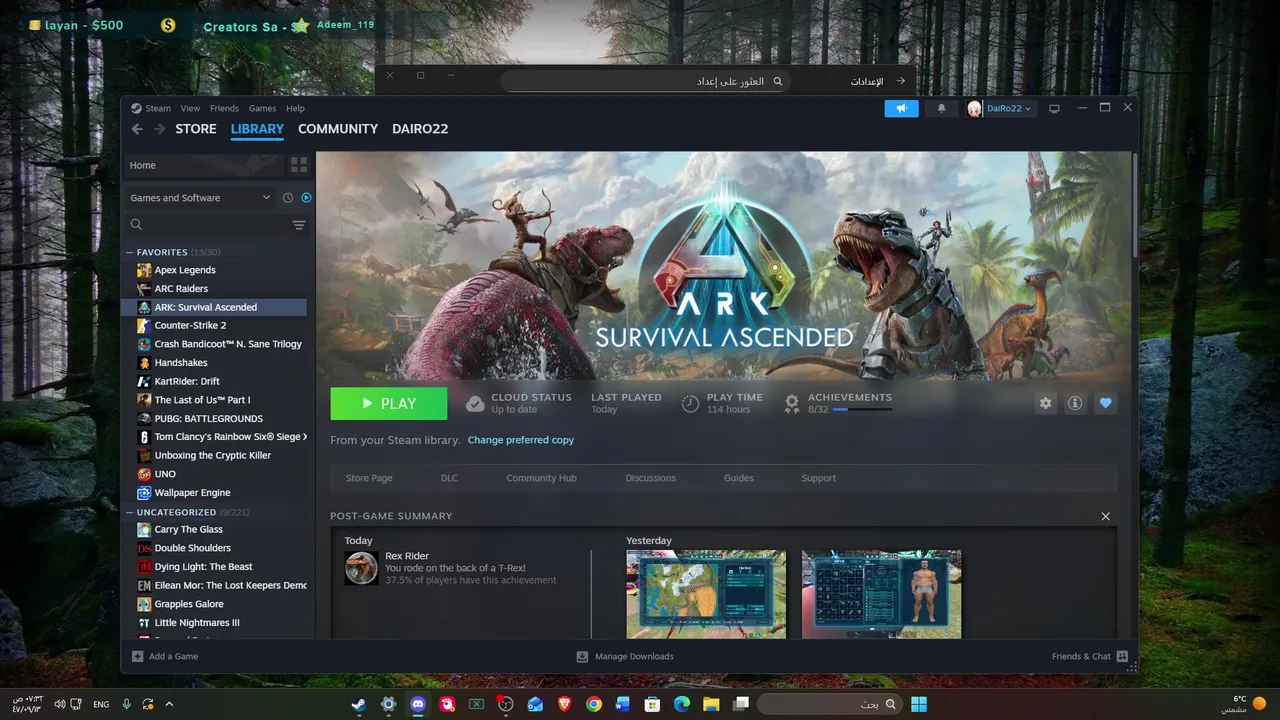
Task: Show hidden system tray icons chevron
Action: pyautogui.click(x=169, y=704)
